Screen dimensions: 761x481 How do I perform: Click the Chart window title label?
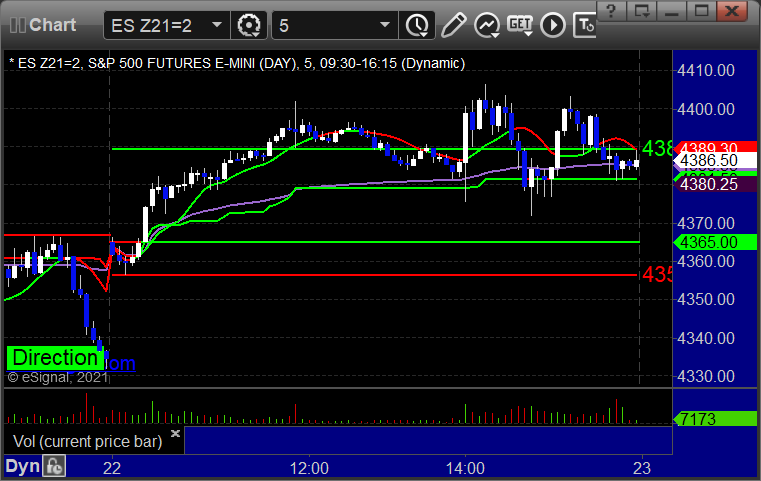[x=52, y=25]
